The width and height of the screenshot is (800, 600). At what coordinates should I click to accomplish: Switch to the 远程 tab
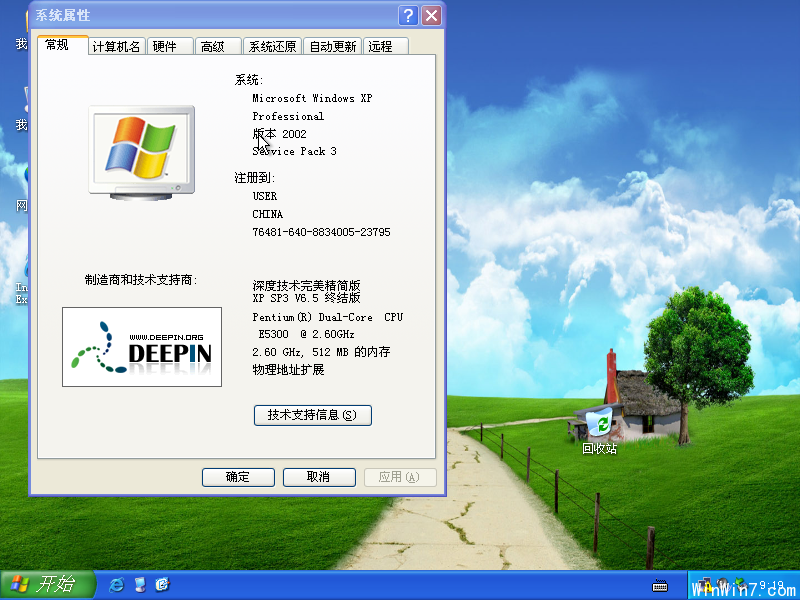[x=386, y=46]
